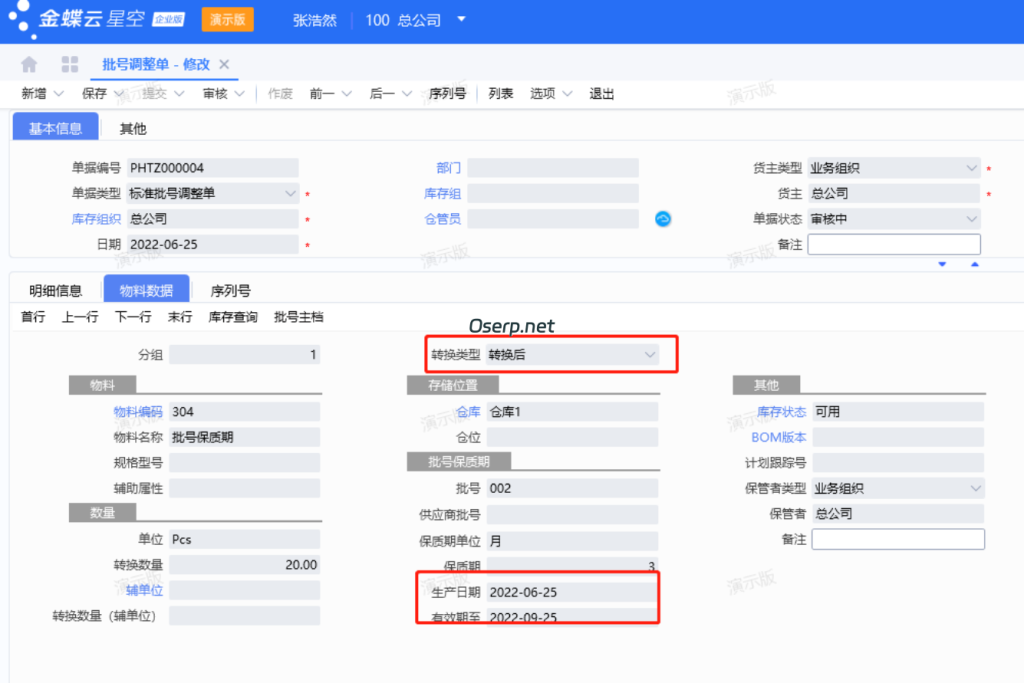Viewport: 1024px width, 683px height.
Task: Open 批号主档 from the detail toolbar
Action: tap(297, 315)
